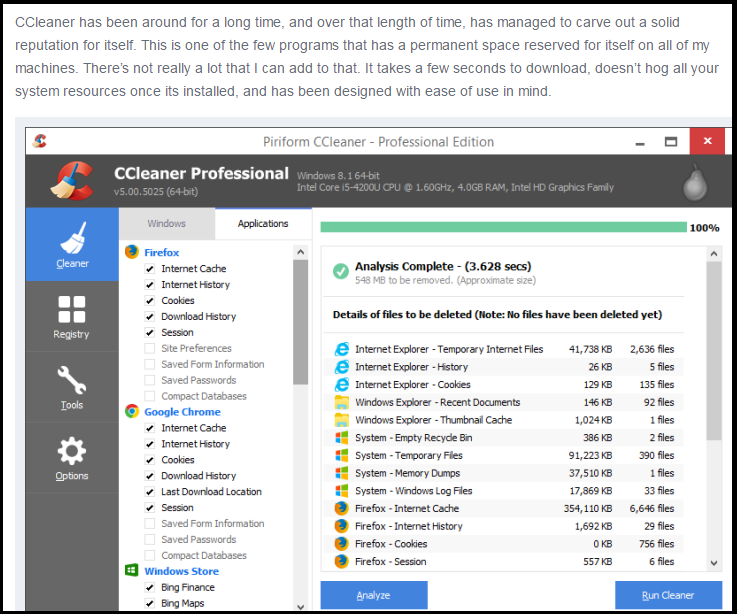Uncheck Firefox Internet History checkbox
737x614 pixels.
click(150, 285)
